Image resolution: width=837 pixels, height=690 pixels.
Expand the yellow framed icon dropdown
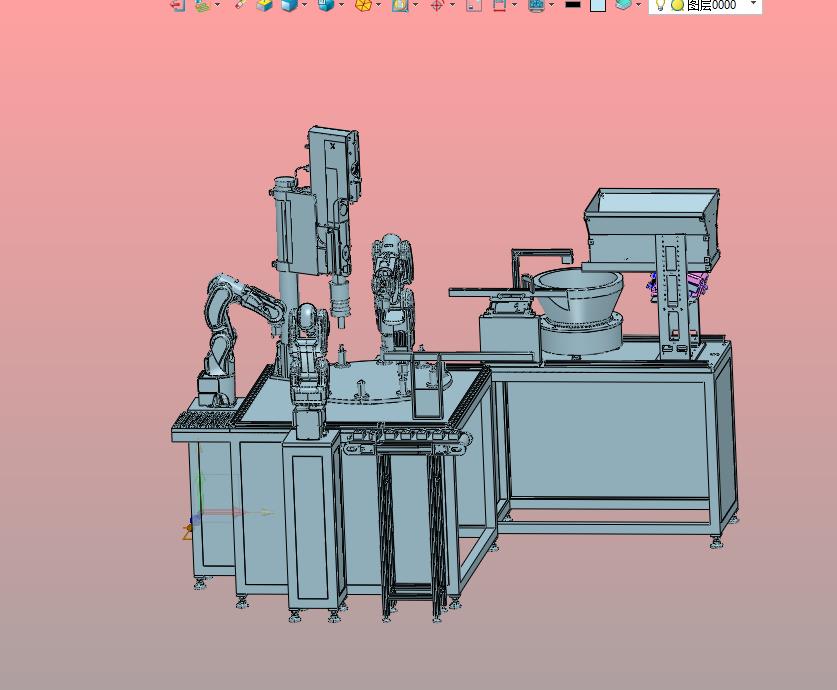[415, 5]
